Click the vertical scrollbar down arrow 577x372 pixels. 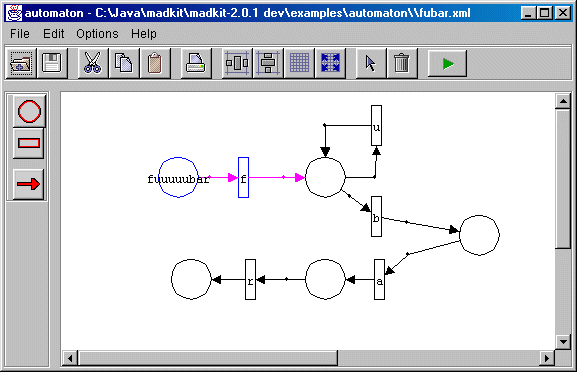tap(563, 341)
